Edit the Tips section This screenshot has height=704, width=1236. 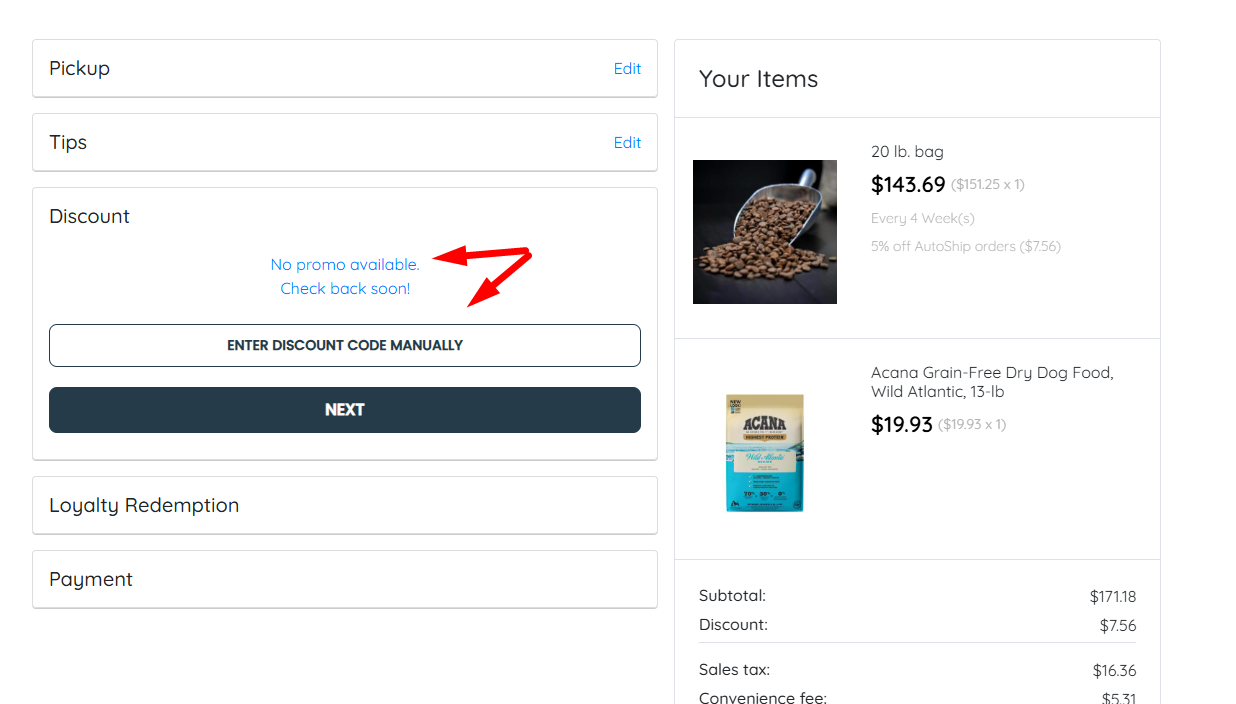[627, 143]
